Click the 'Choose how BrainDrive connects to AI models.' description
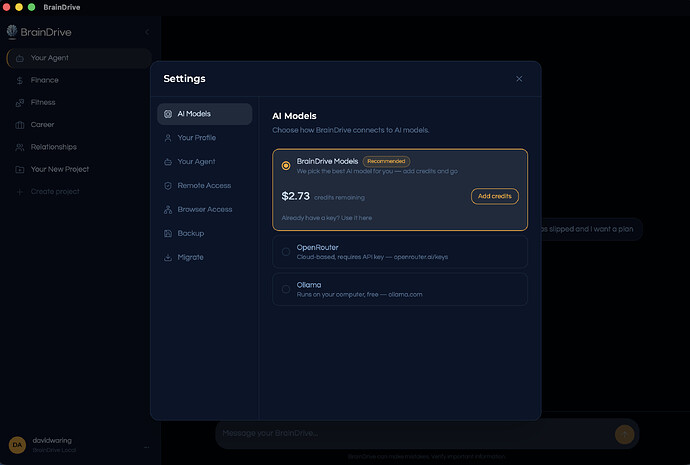The height and width of the screenshot is (465, 690). click(x=350, y=130)
